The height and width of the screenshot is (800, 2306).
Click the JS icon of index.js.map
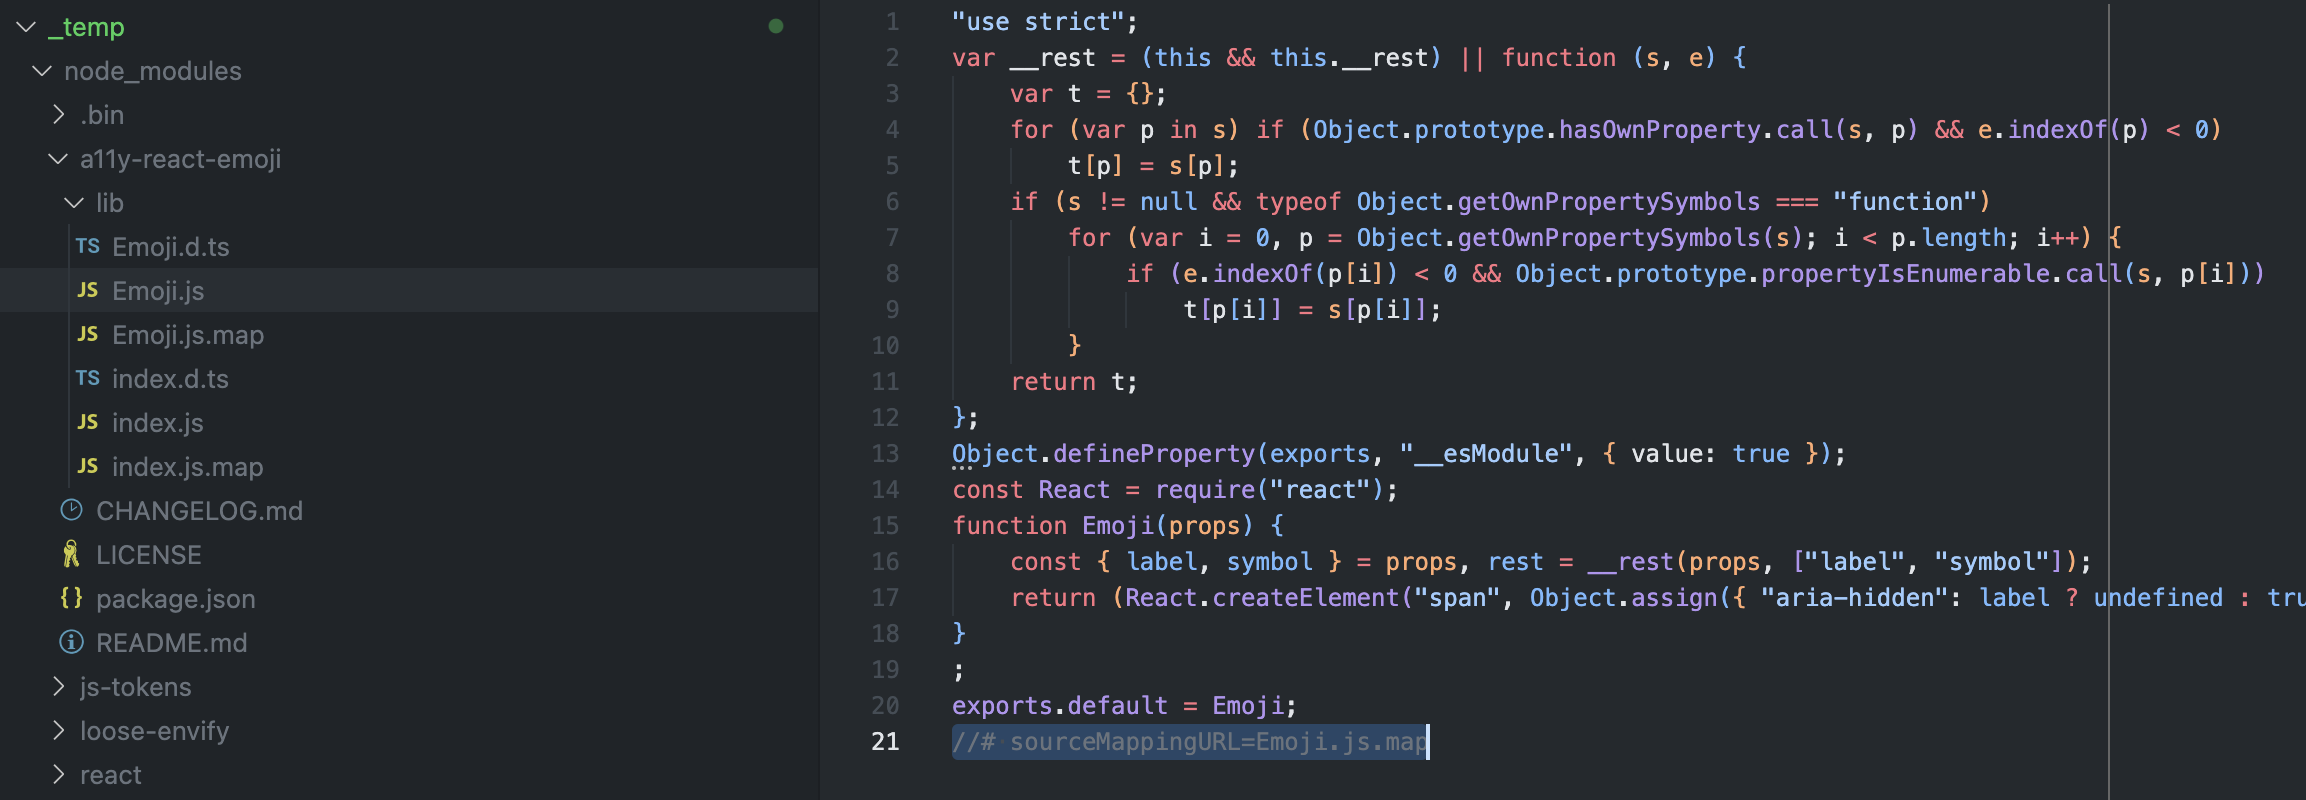click(88, 466)
